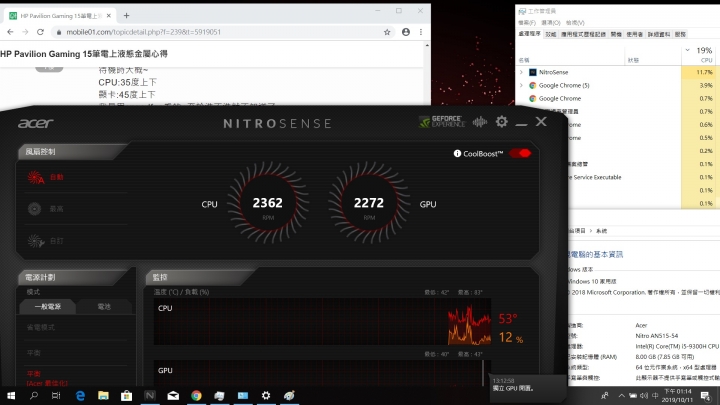Show hidden system tray icons
The image size is (720, 405).
point(621,395)
